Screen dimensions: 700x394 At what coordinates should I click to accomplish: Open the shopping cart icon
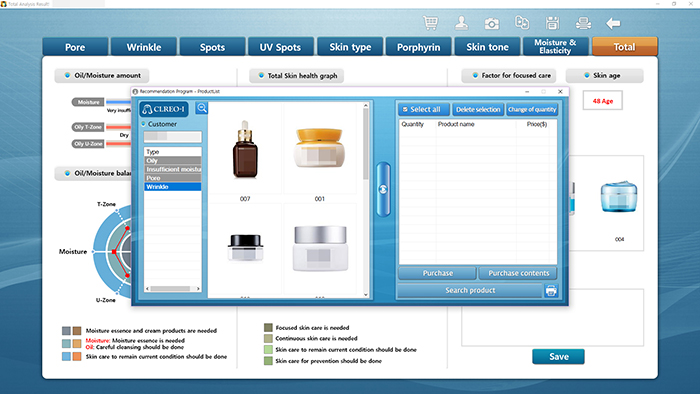coord(430,23)
